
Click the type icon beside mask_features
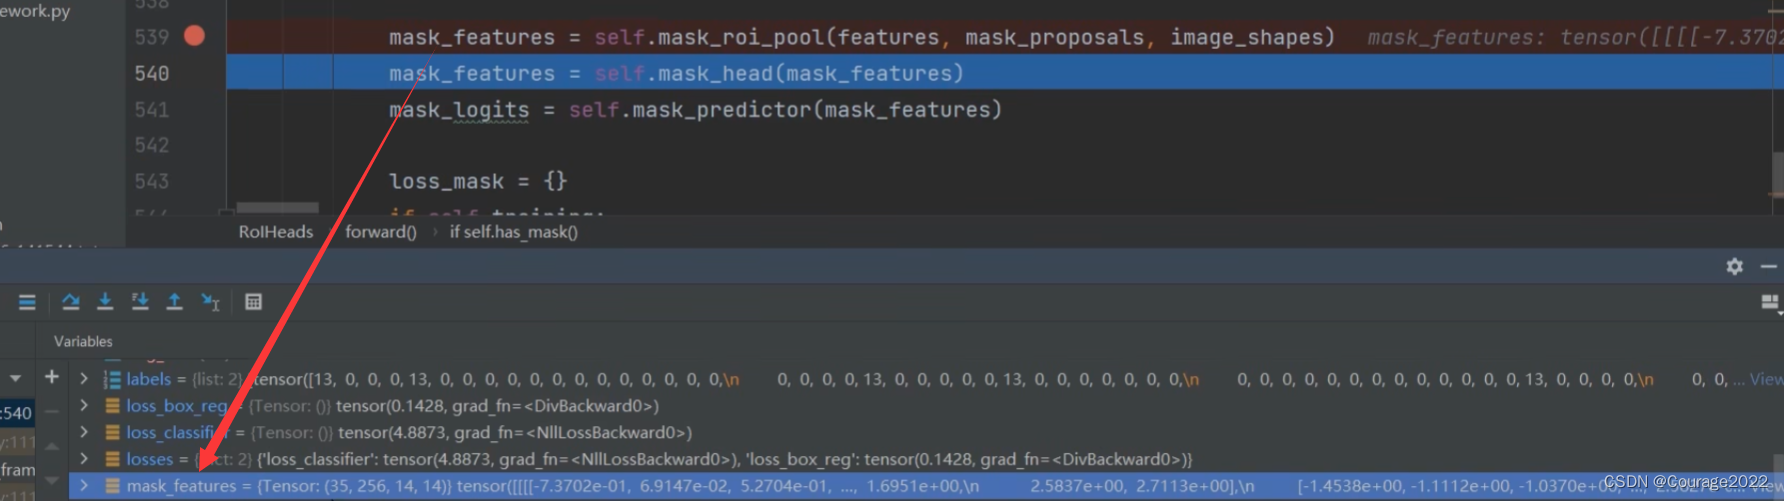(112, 486)
